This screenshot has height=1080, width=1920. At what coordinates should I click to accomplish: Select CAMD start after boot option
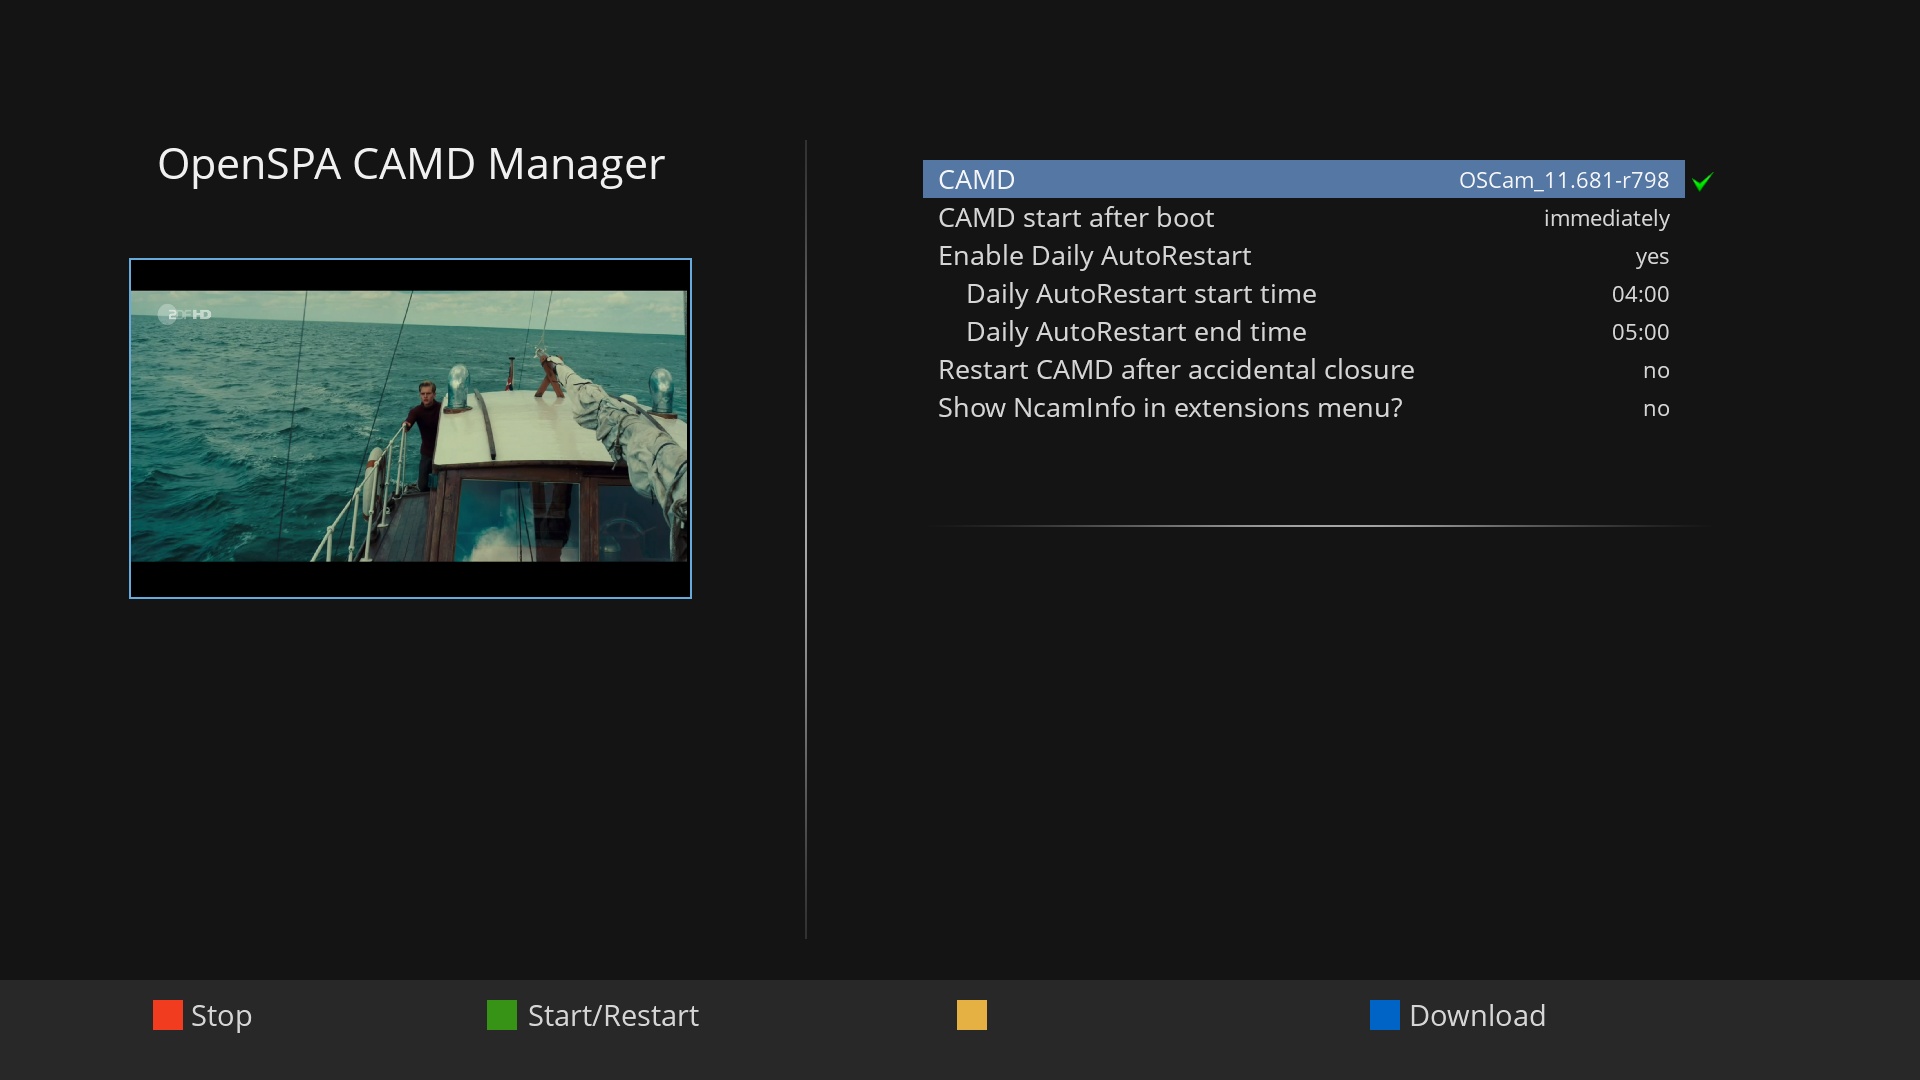1304,217
